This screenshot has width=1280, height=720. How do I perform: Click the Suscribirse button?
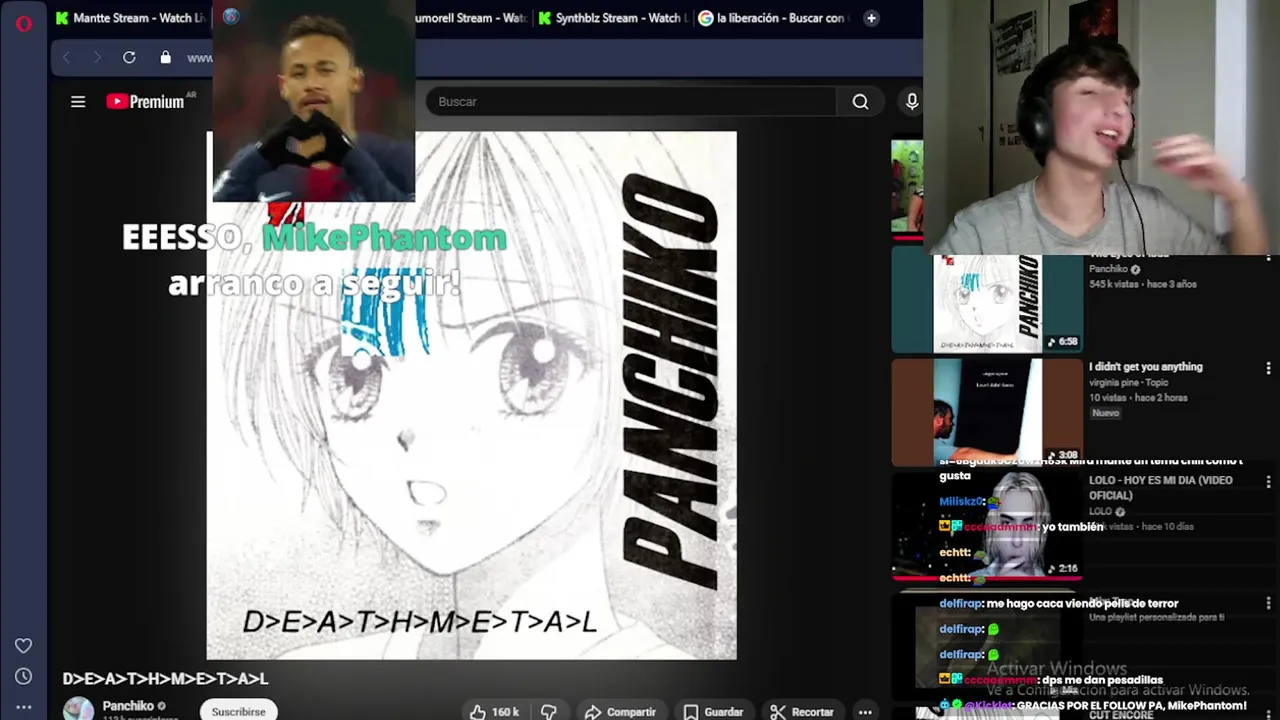(238, 711)
